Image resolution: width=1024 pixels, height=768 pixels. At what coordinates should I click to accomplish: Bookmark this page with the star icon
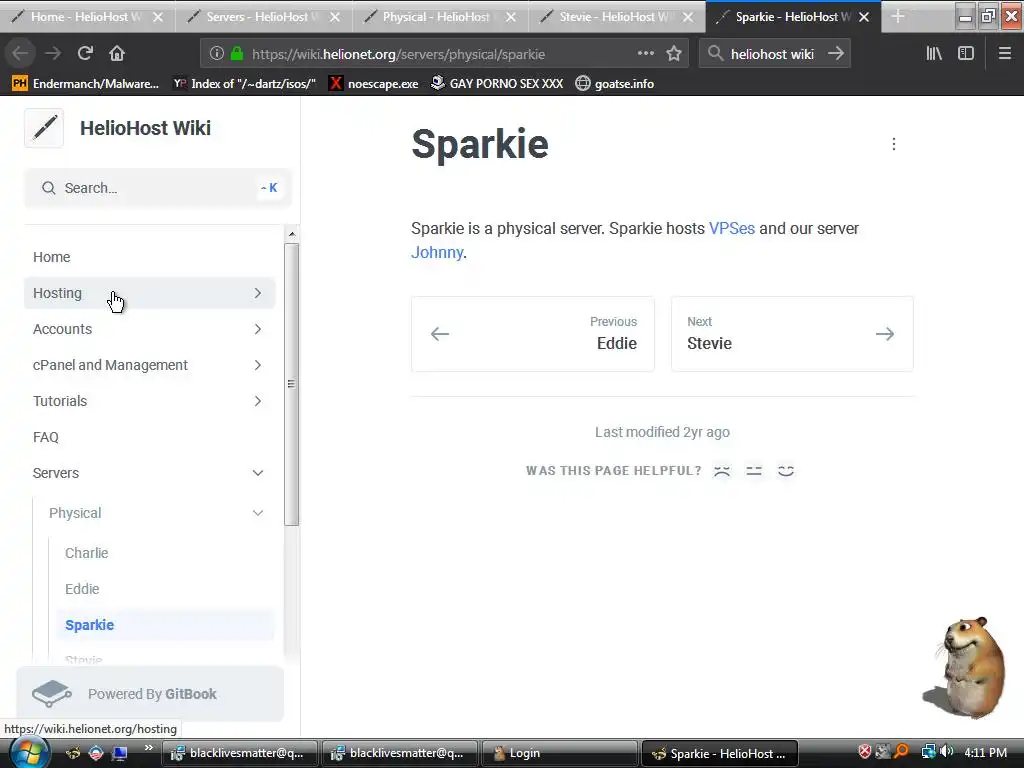[674, 54]
